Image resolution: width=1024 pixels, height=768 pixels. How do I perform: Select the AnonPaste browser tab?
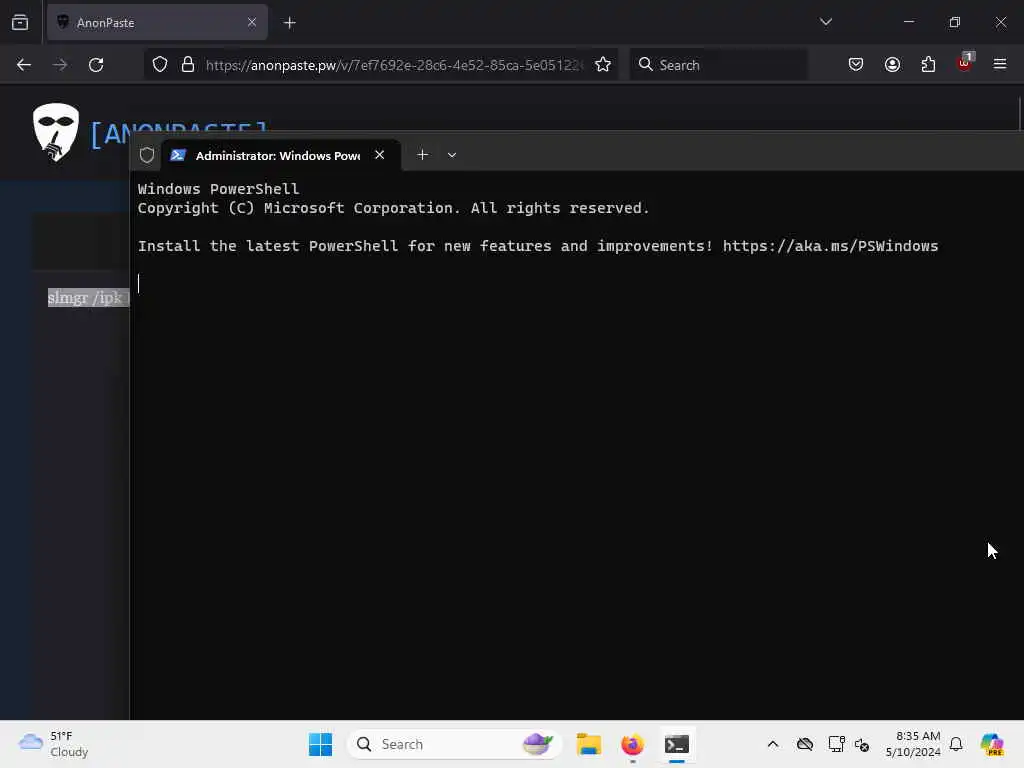(157, 23)
